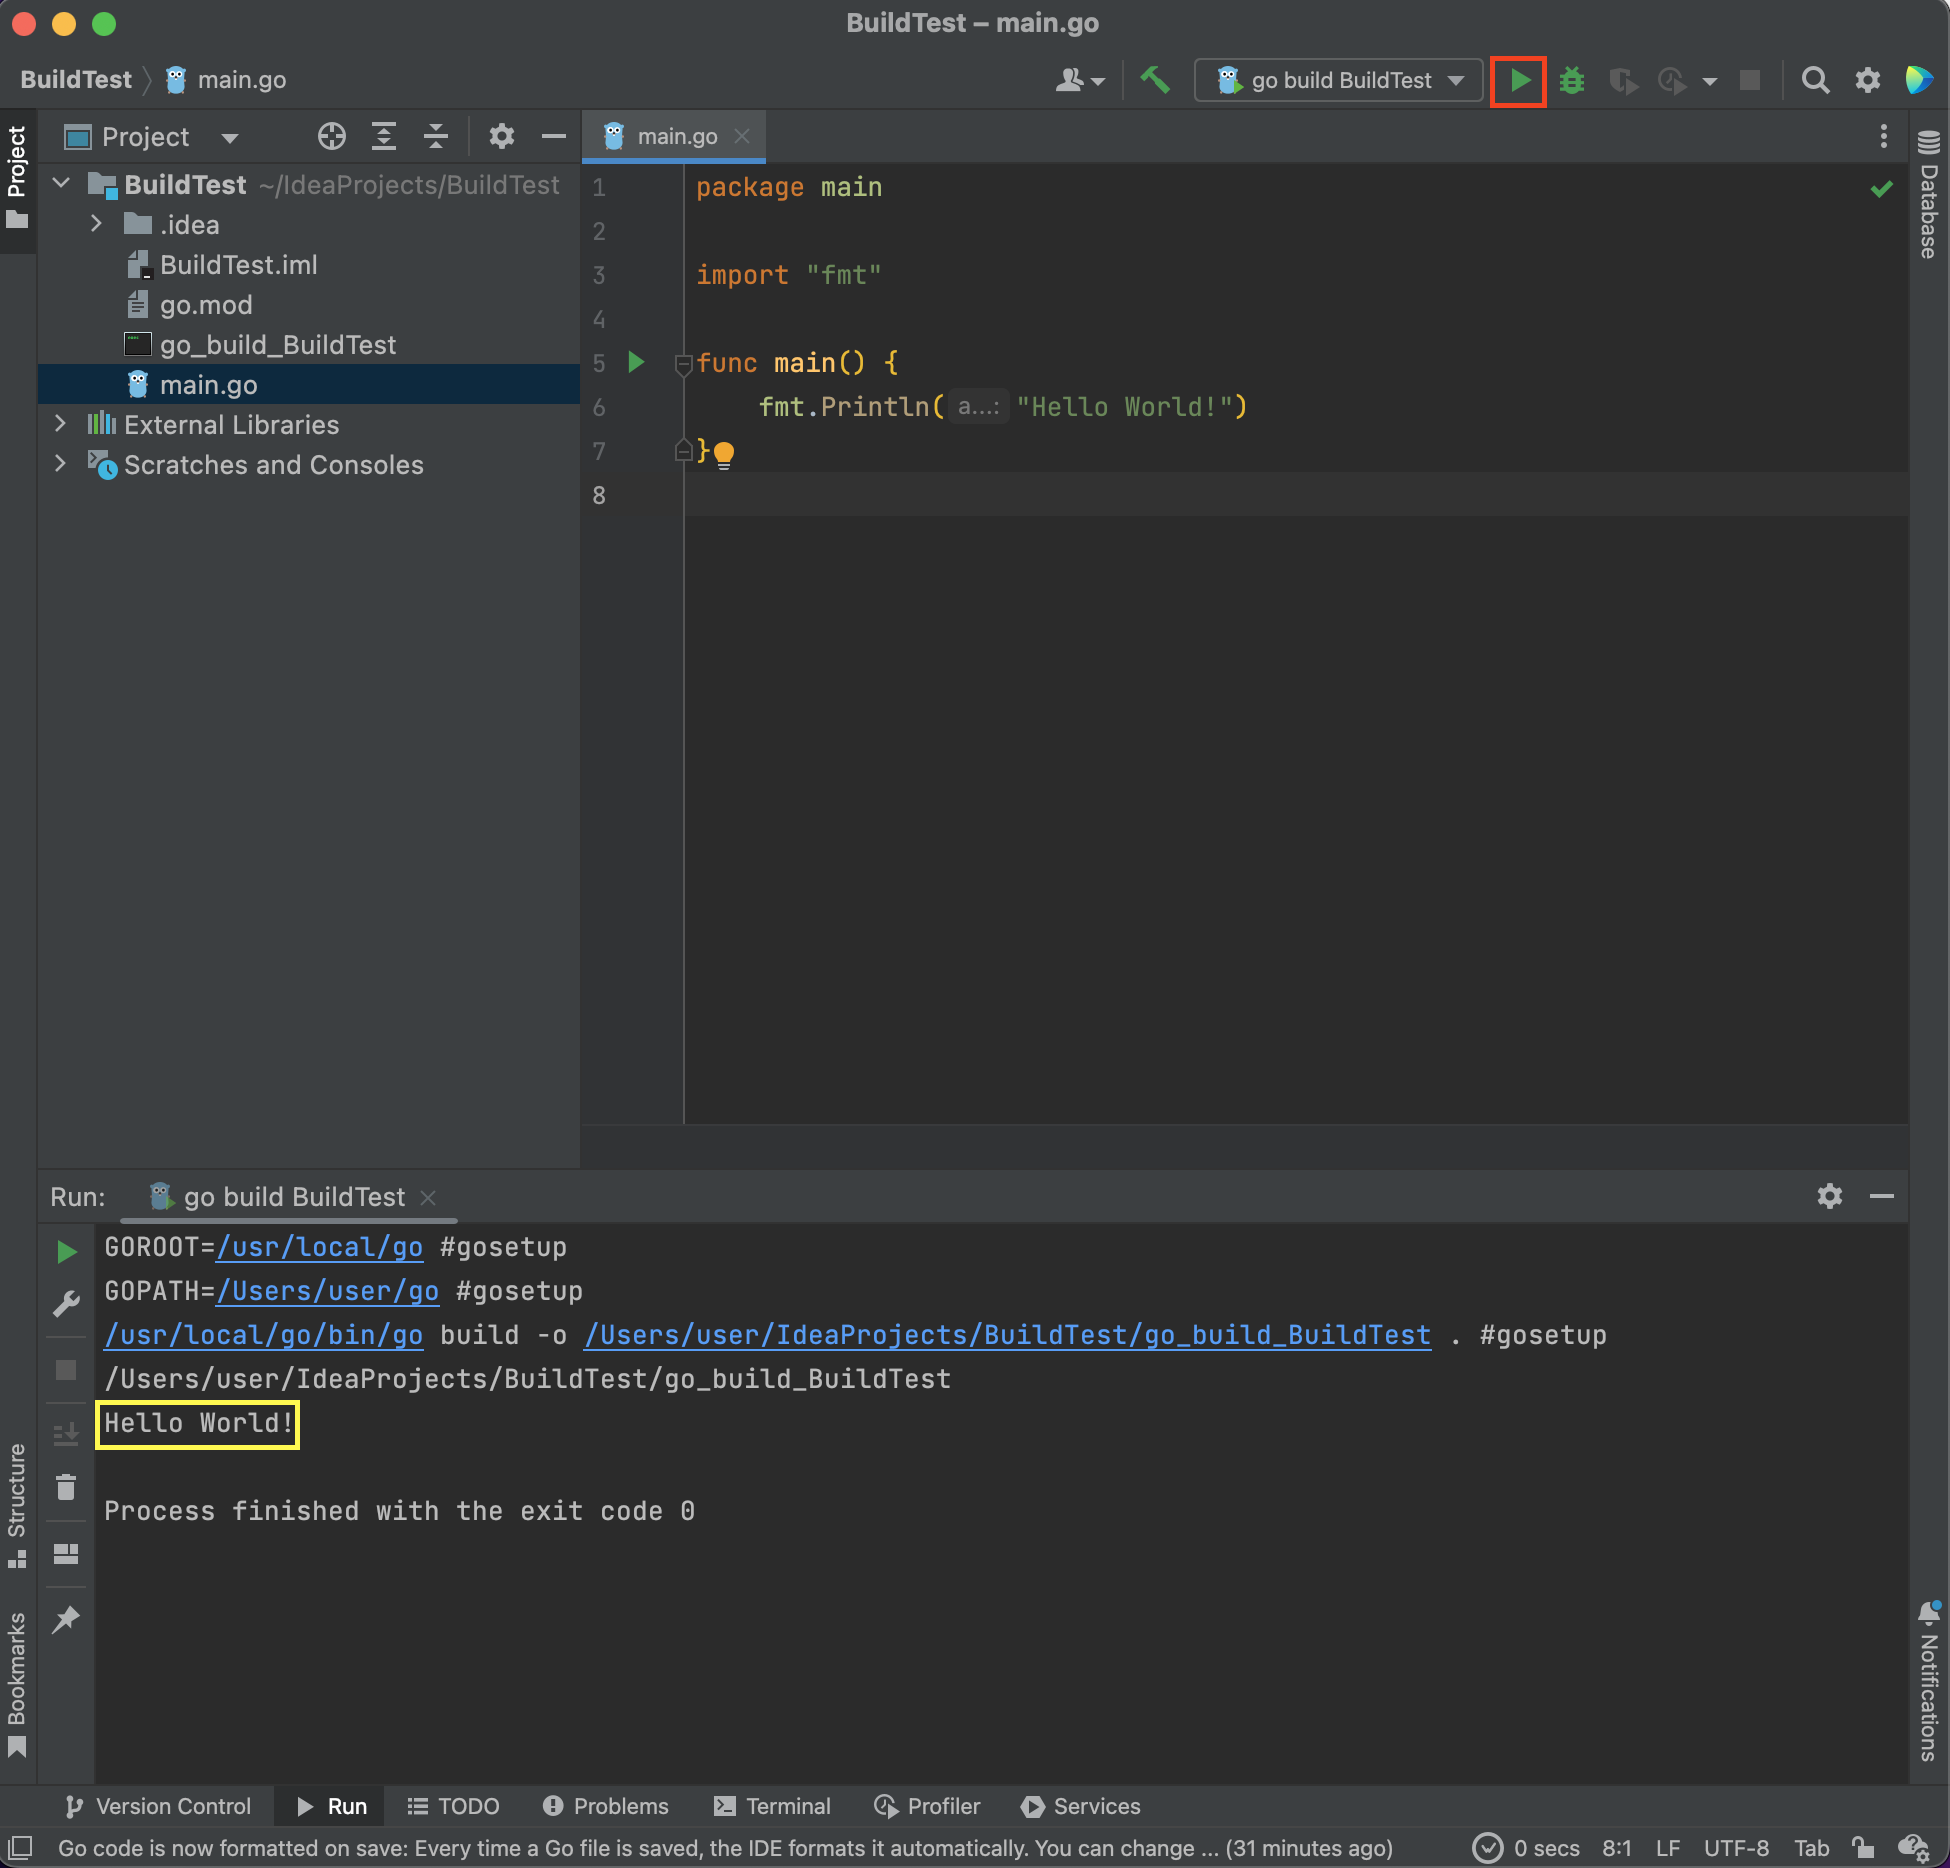Click the /Users/user/go GOPATH link
1950x1868 pixels.
(x=328, y=1291)
